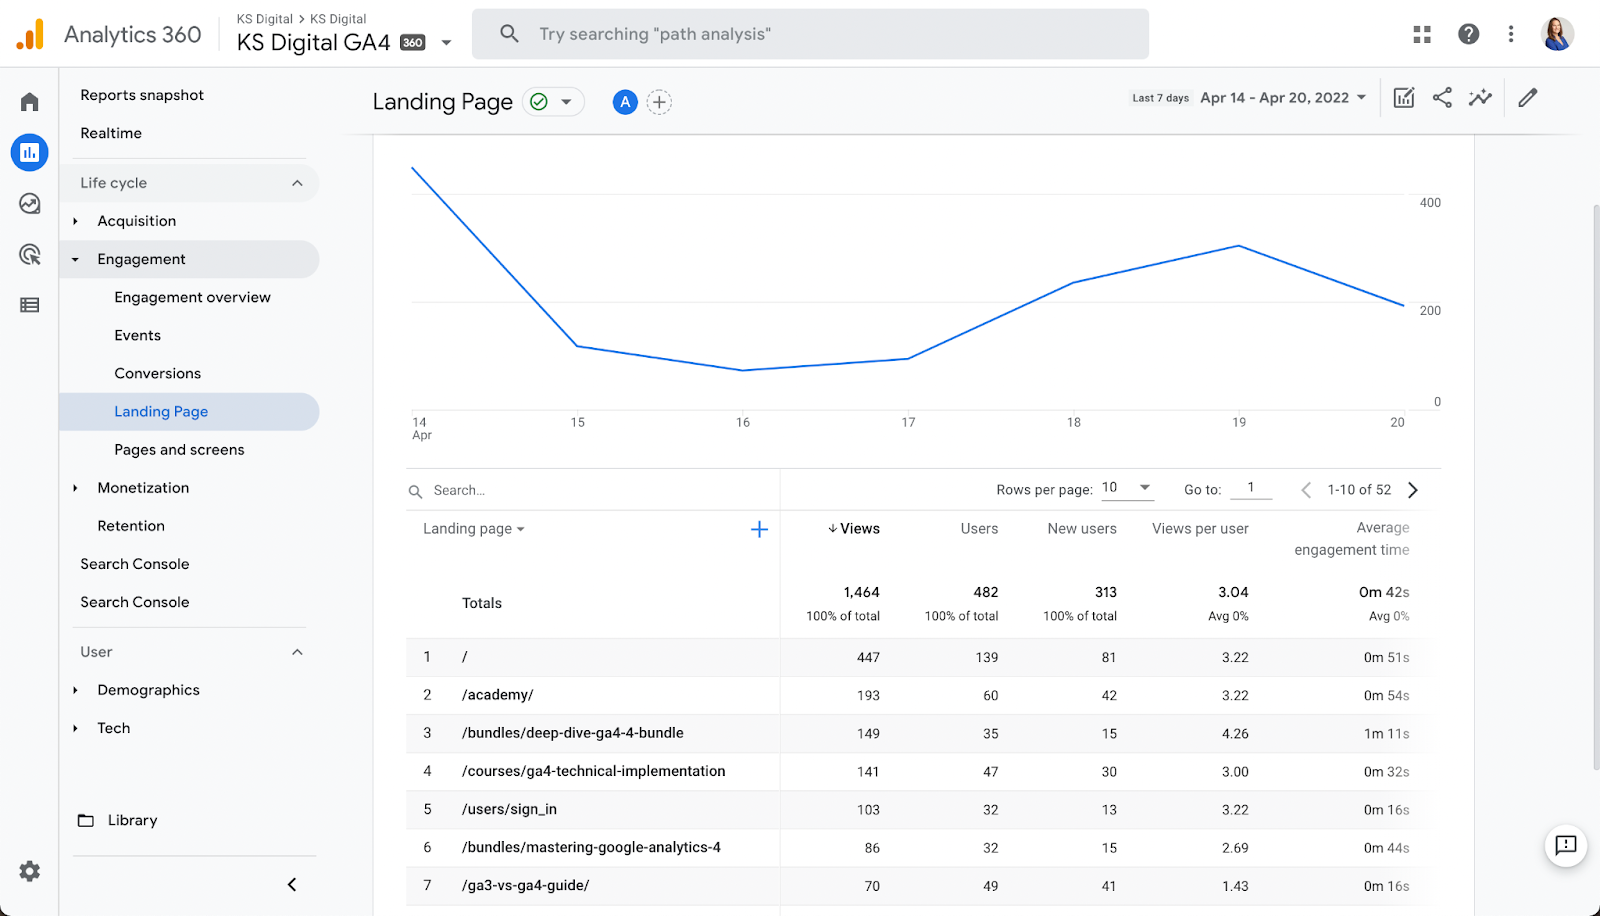Open the Realtime report
The height and width of the screenshot is (916, 1600).
pos(111,133)
